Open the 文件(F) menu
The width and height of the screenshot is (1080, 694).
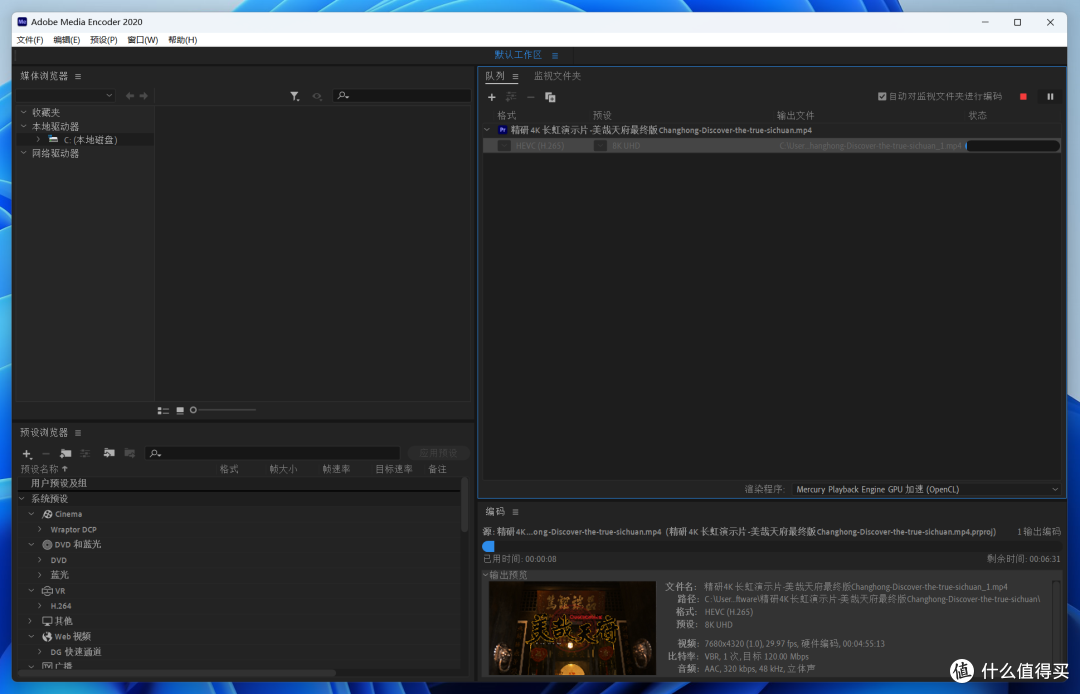[x=30, y=40]
